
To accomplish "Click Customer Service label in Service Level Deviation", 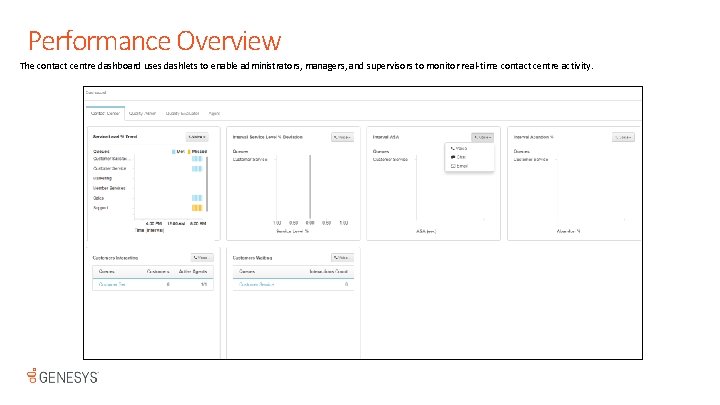I will 250,159.
